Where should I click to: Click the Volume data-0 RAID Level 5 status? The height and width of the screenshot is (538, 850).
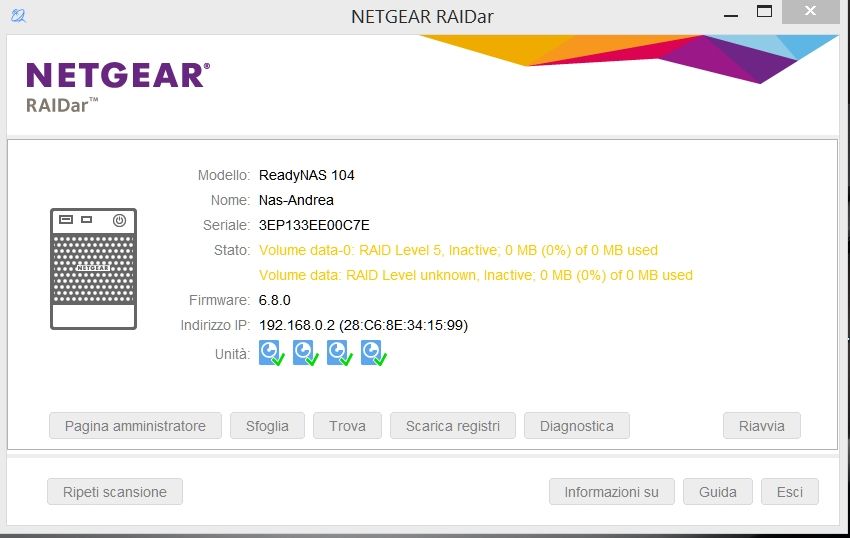(x=459, y=250)
